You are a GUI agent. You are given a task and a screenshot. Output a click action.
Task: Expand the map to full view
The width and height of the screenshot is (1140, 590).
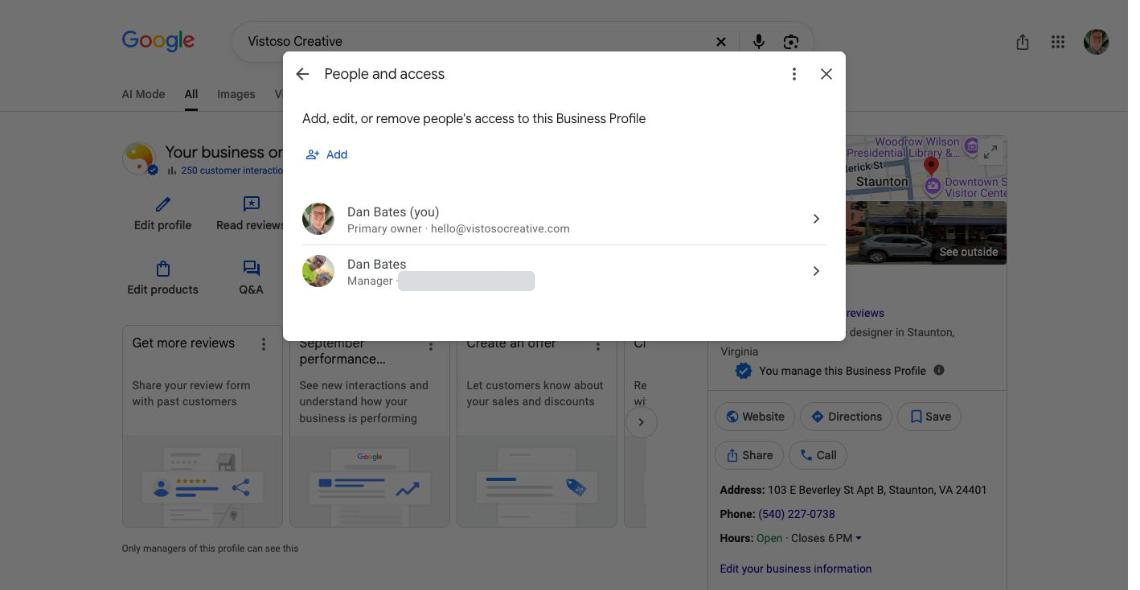click(990, 152)
